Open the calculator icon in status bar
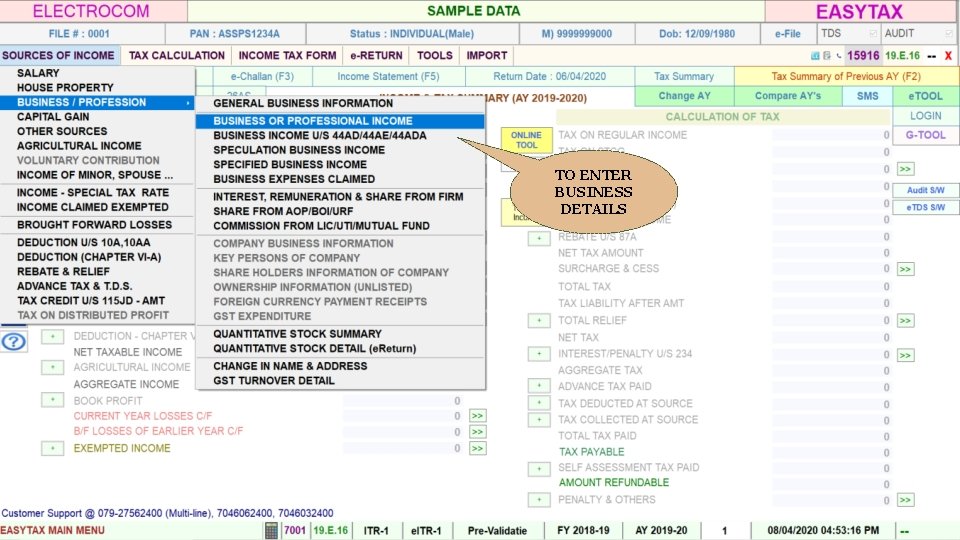 click(271, 530)
